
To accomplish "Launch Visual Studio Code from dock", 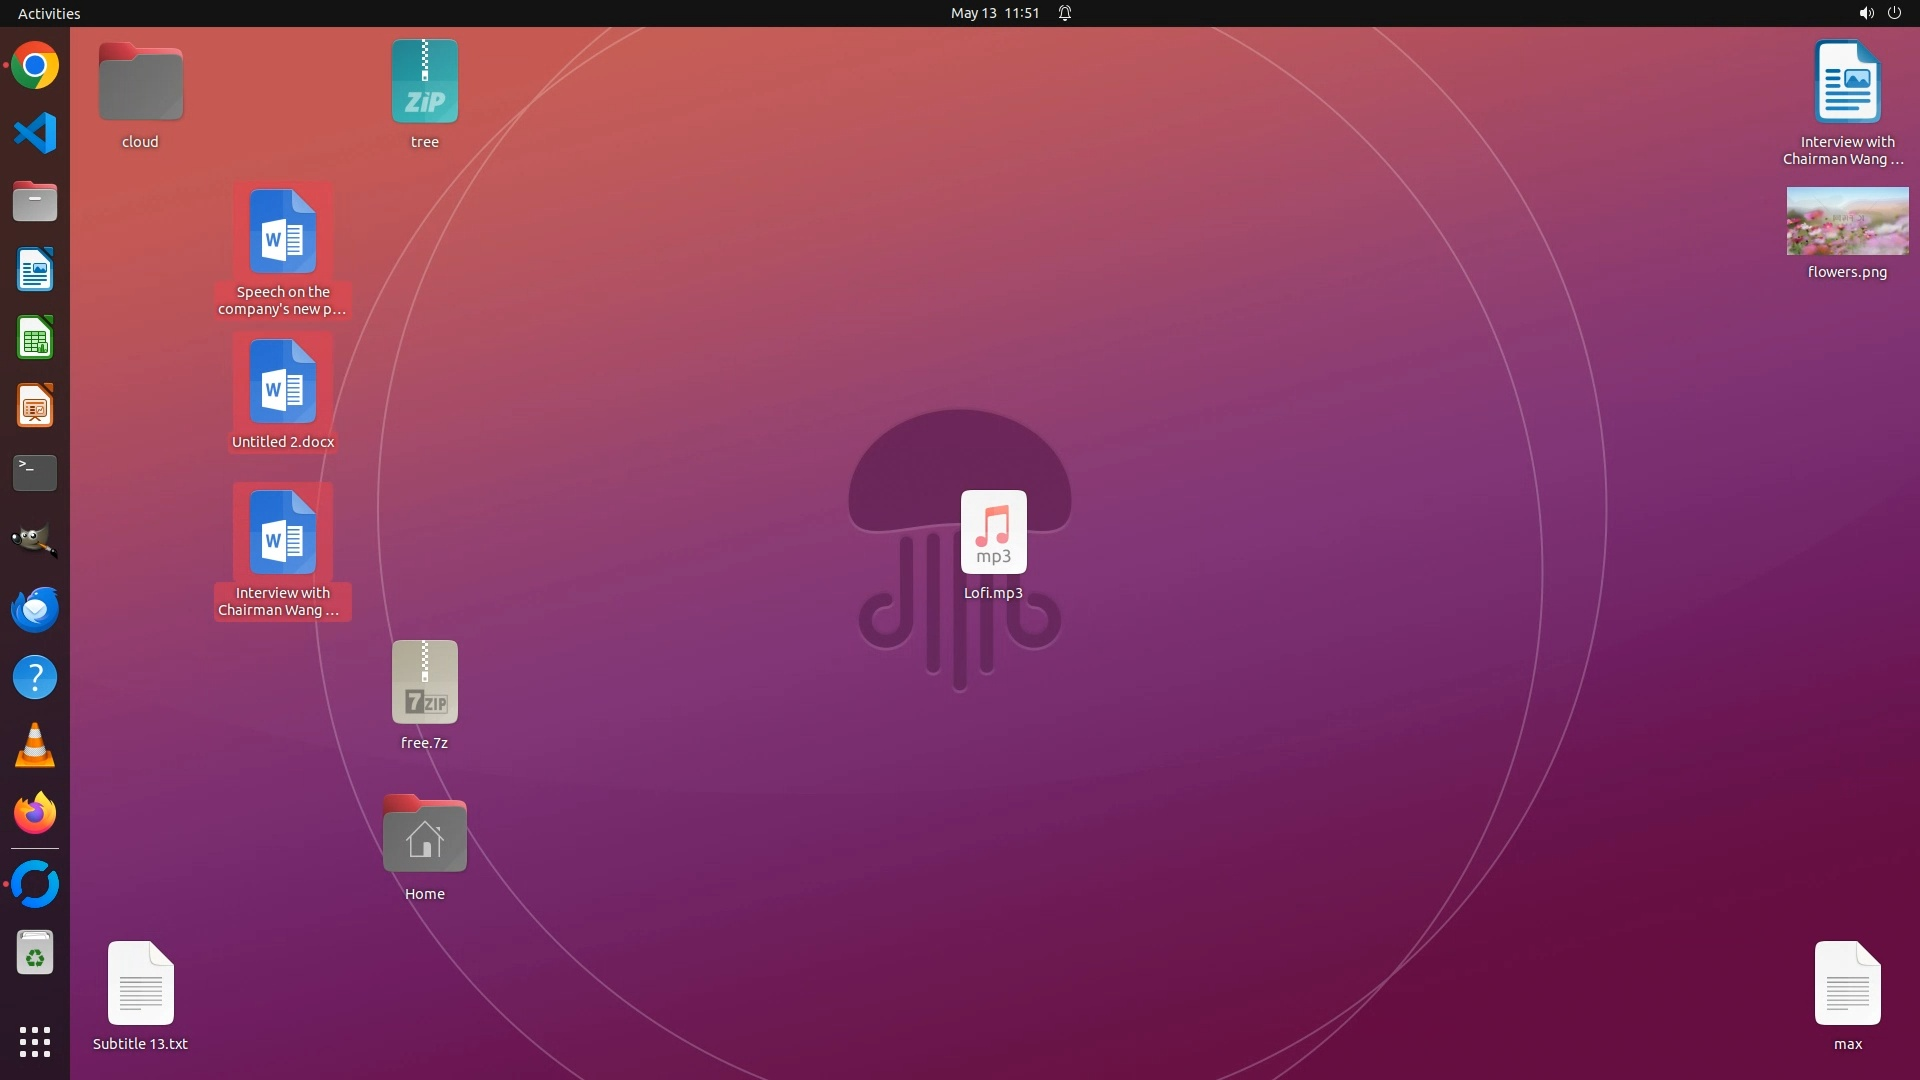I will (35, 134).
